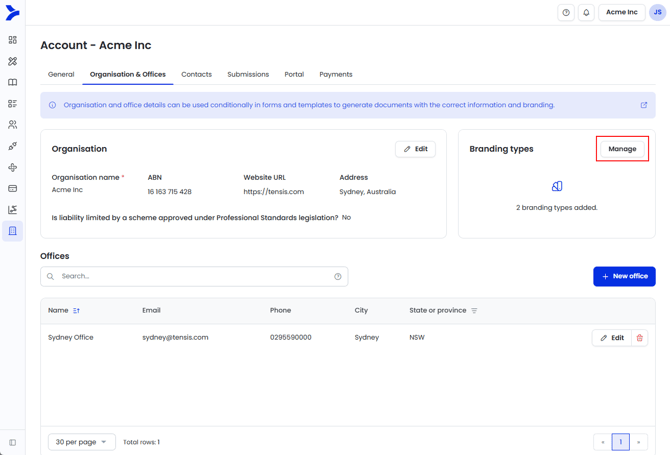
Task: Open the notifications bell
Action: tap(586, 13)
